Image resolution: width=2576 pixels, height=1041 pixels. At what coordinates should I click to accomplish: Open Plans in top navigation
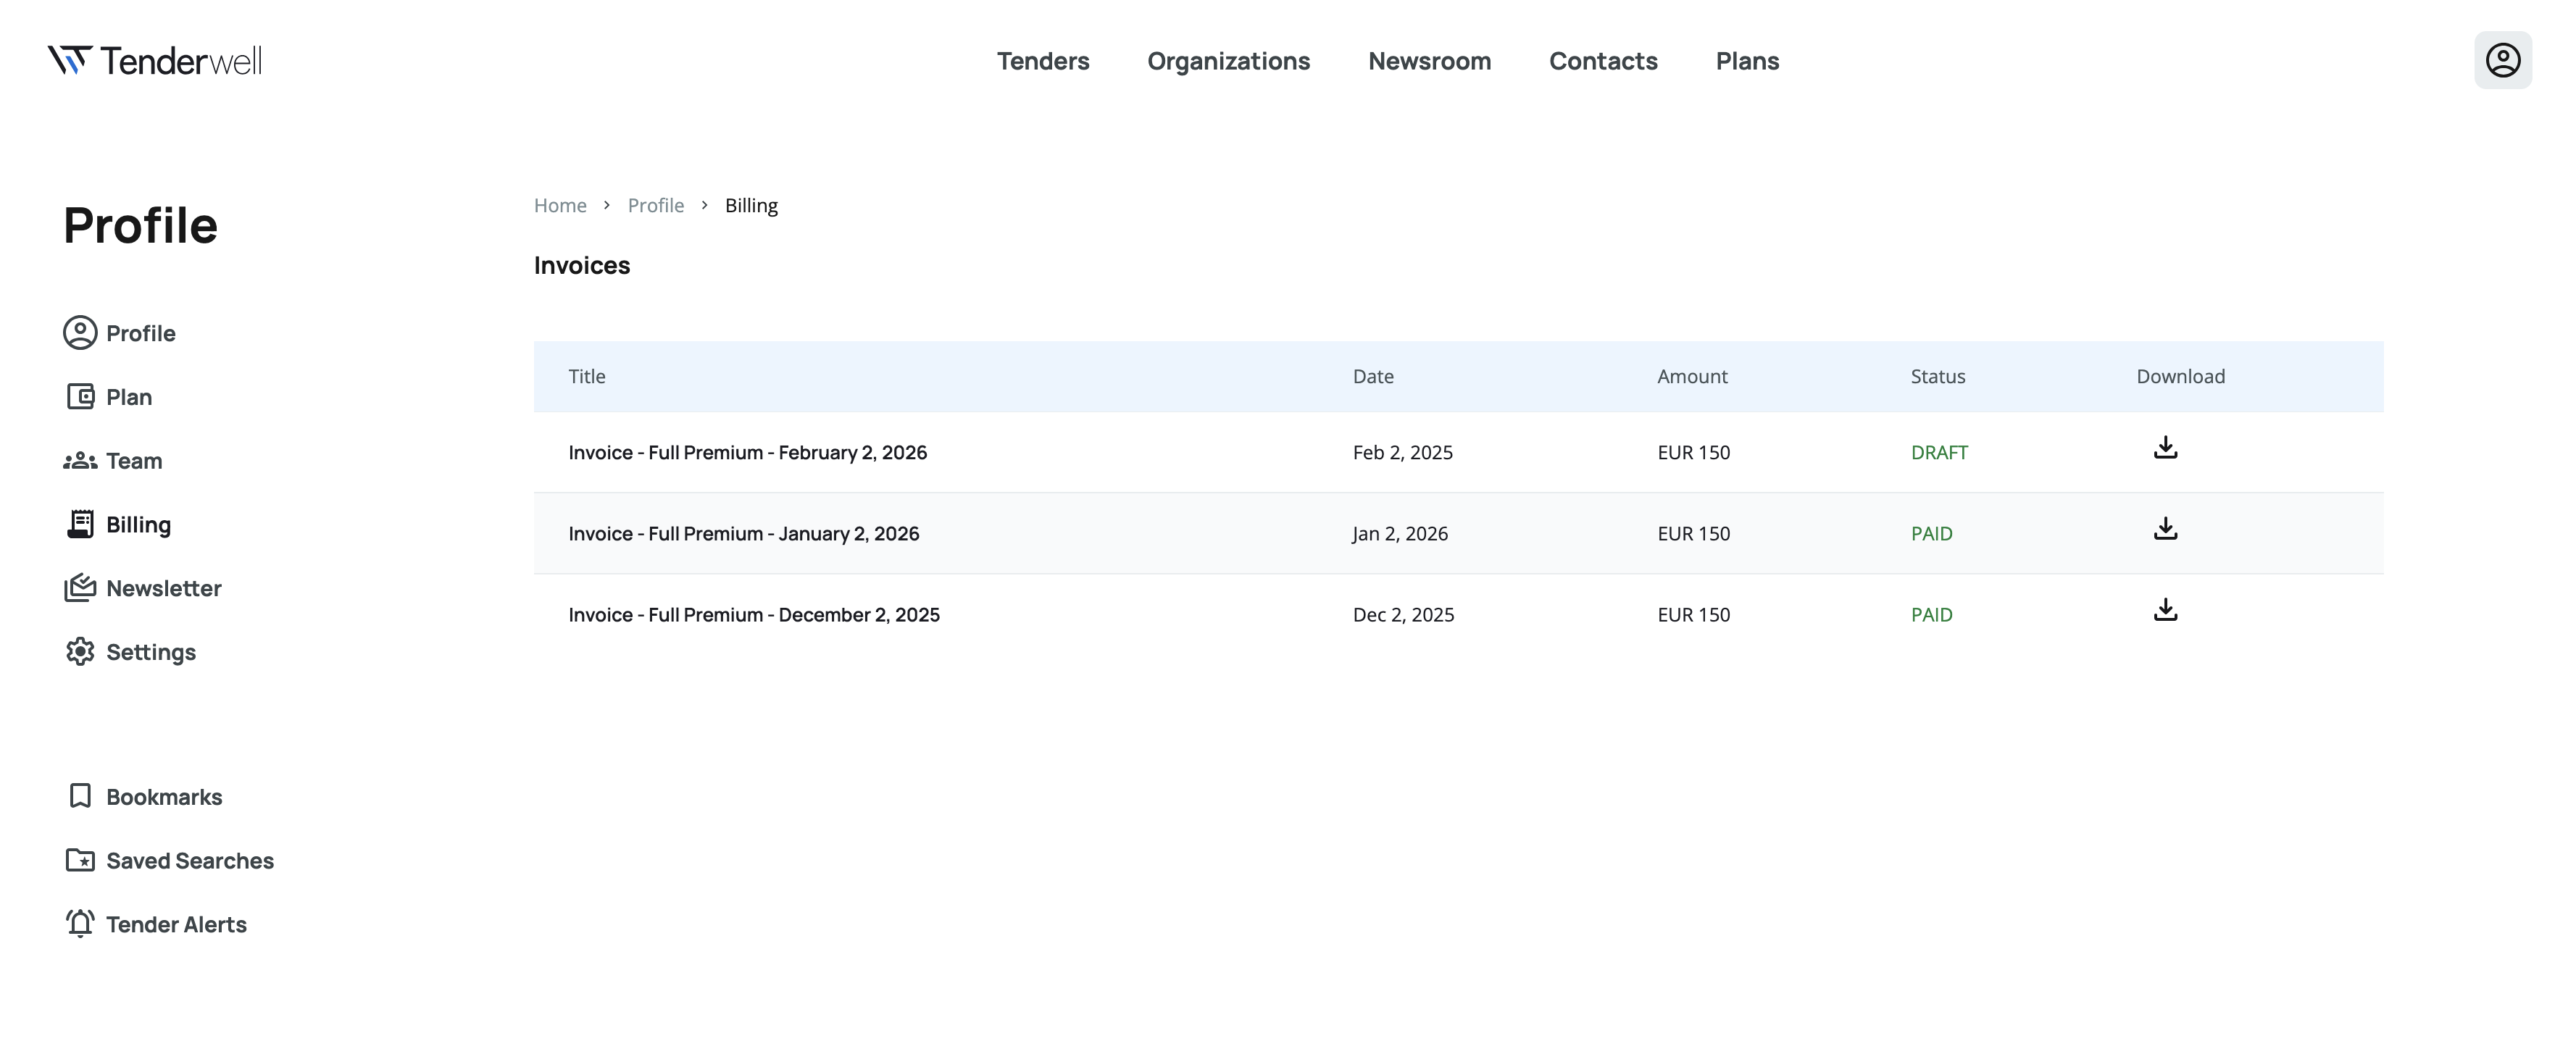coord(1747,61)
